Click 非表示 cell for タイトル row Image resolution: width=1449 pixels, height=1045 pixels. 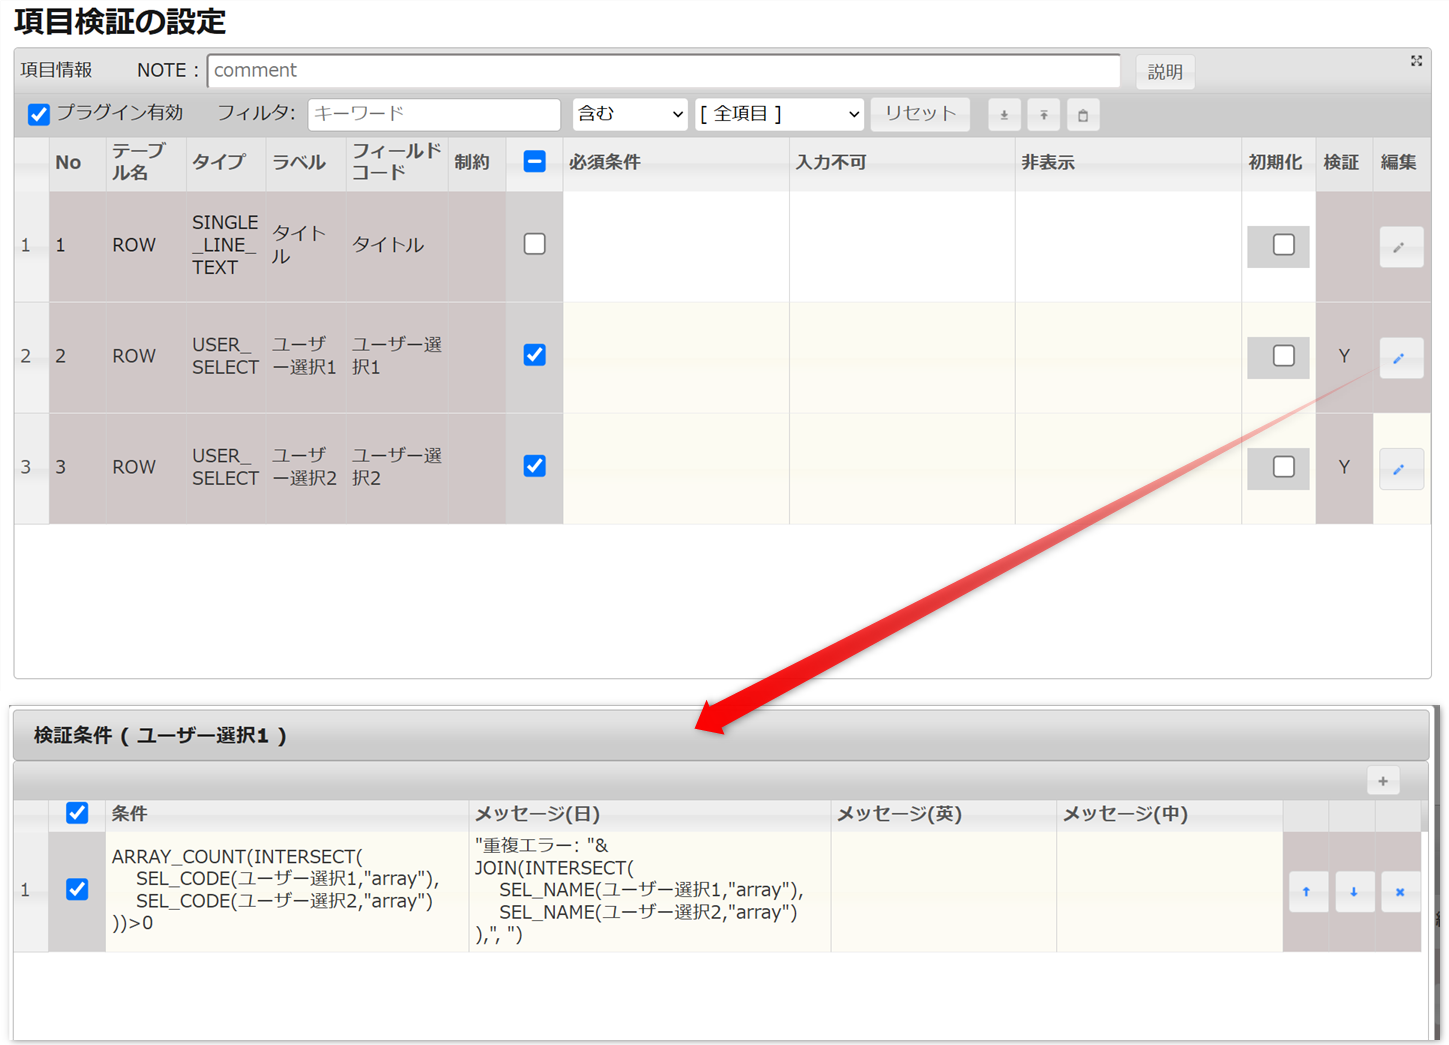pyautogui.click(x=1128, y=246)
